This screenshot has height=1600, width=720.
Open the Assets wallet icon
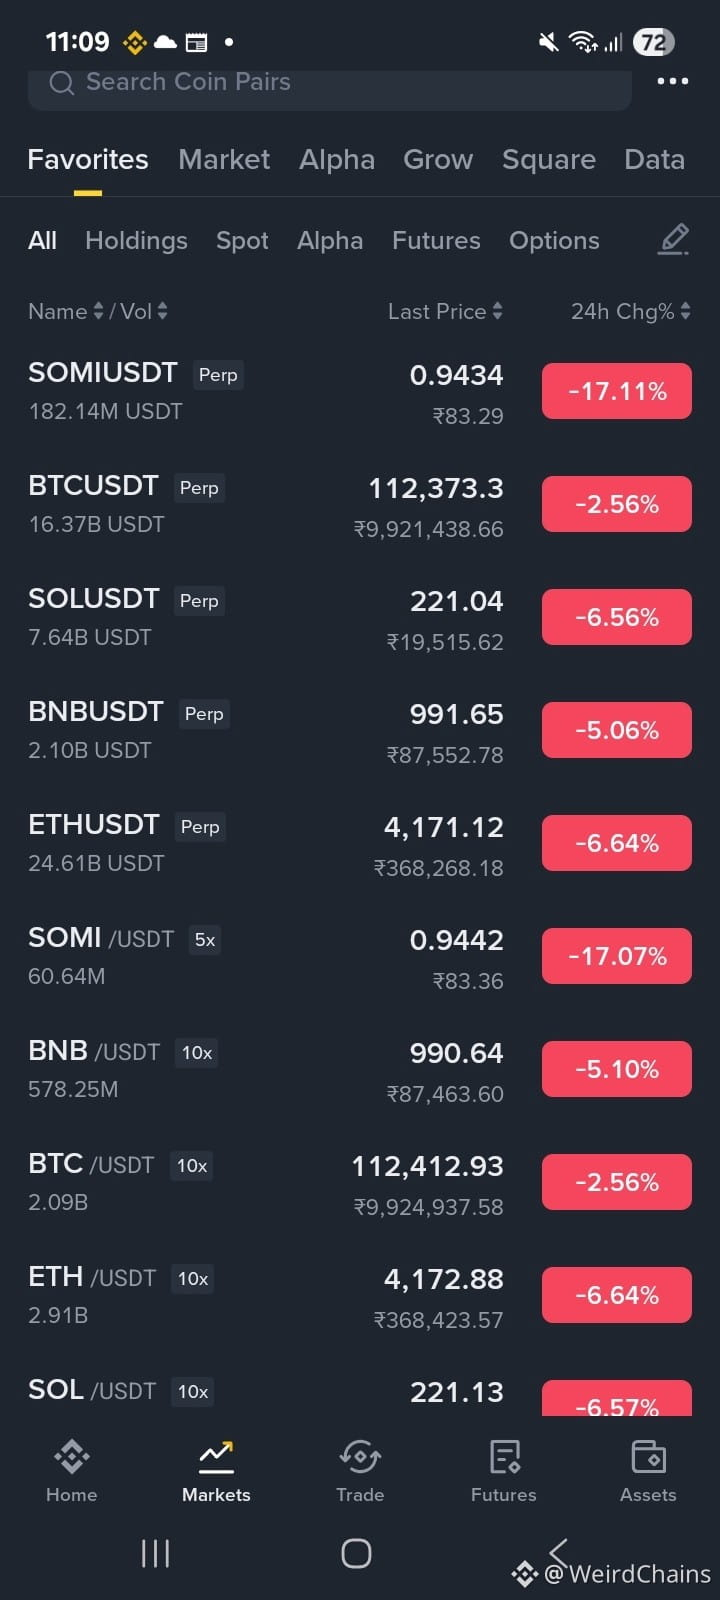point(648,1457)
